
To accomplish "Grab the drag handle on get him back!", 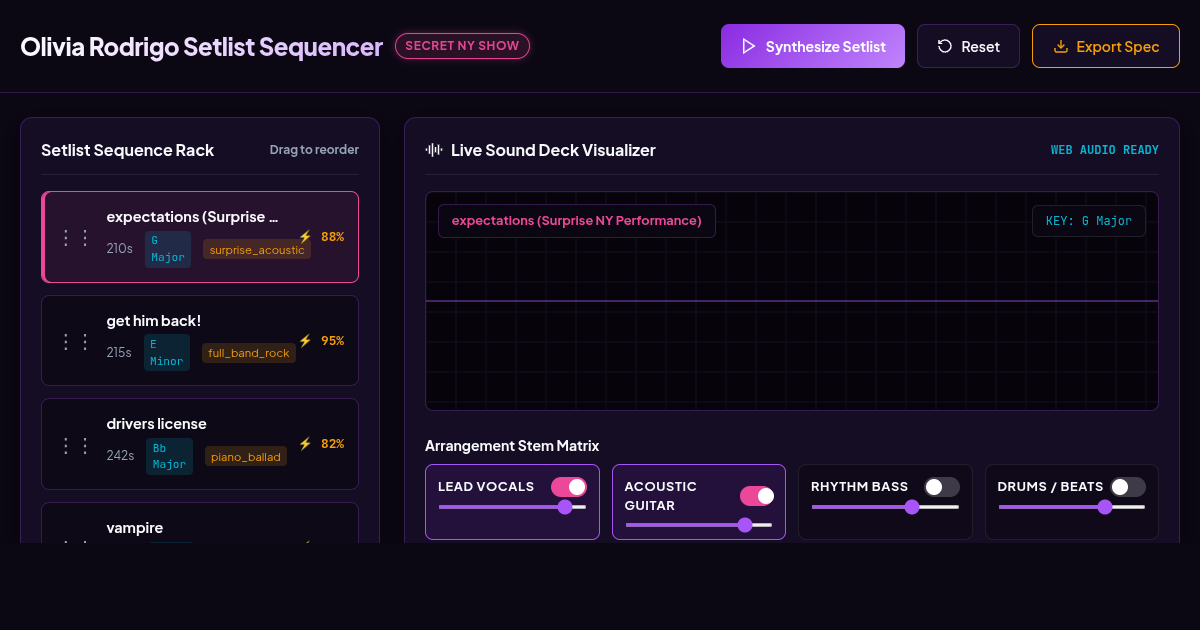I will tap(76, 342).
